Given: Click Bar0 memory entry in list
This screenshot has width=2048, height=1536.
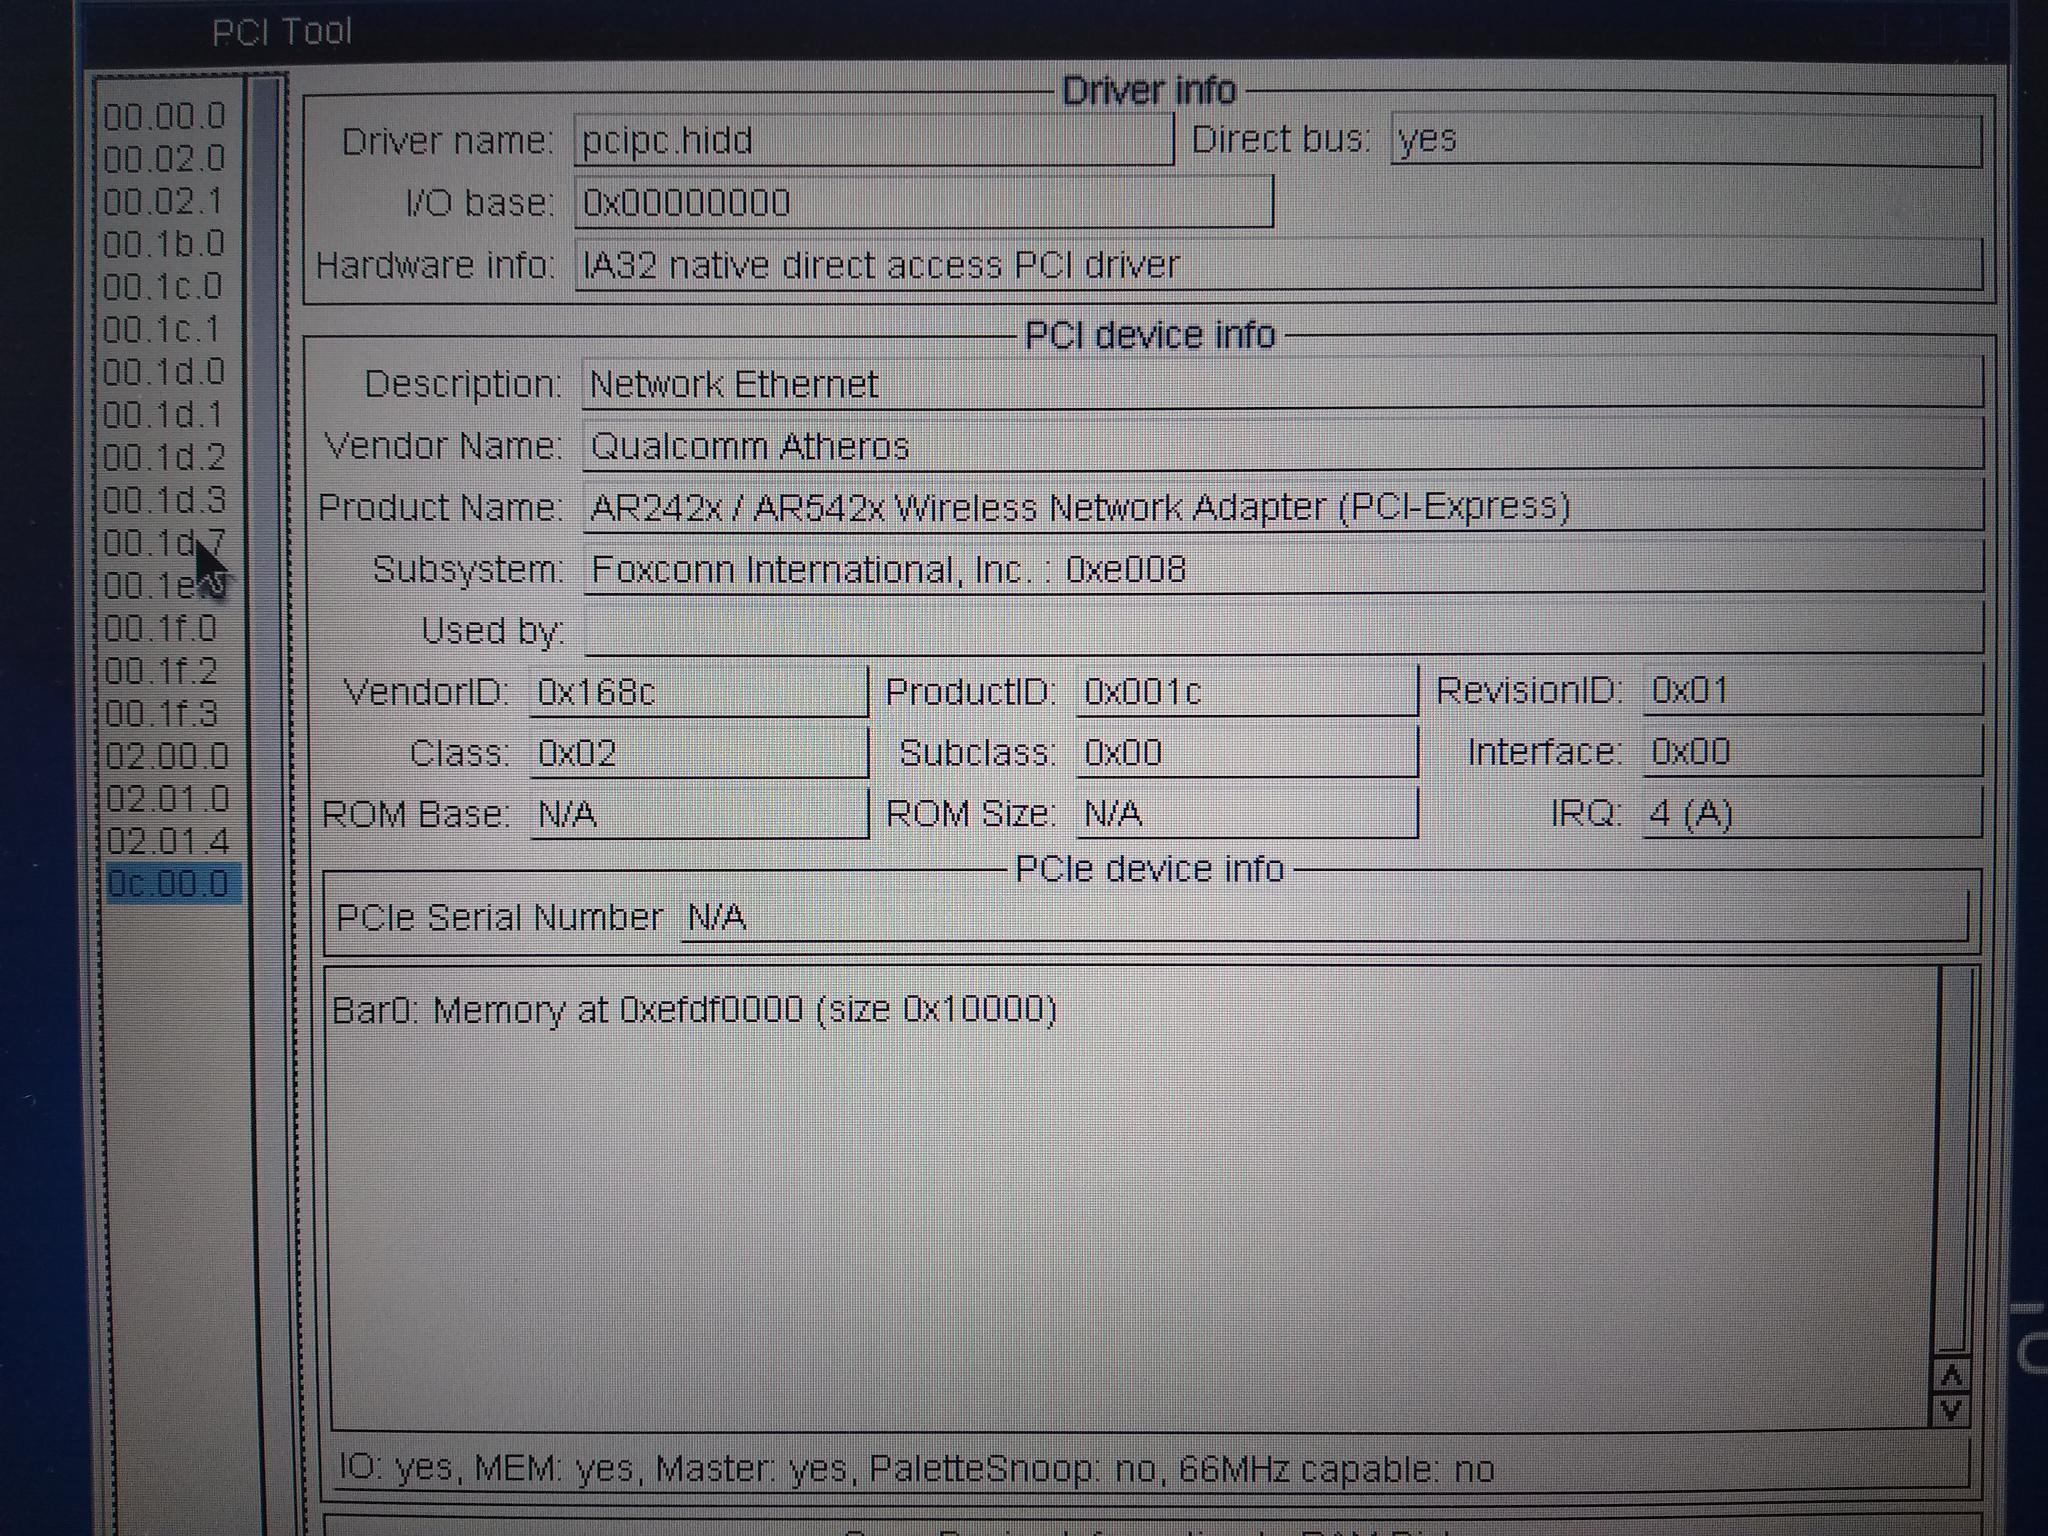Looking at the screenshot, I should click(694, 1010).
